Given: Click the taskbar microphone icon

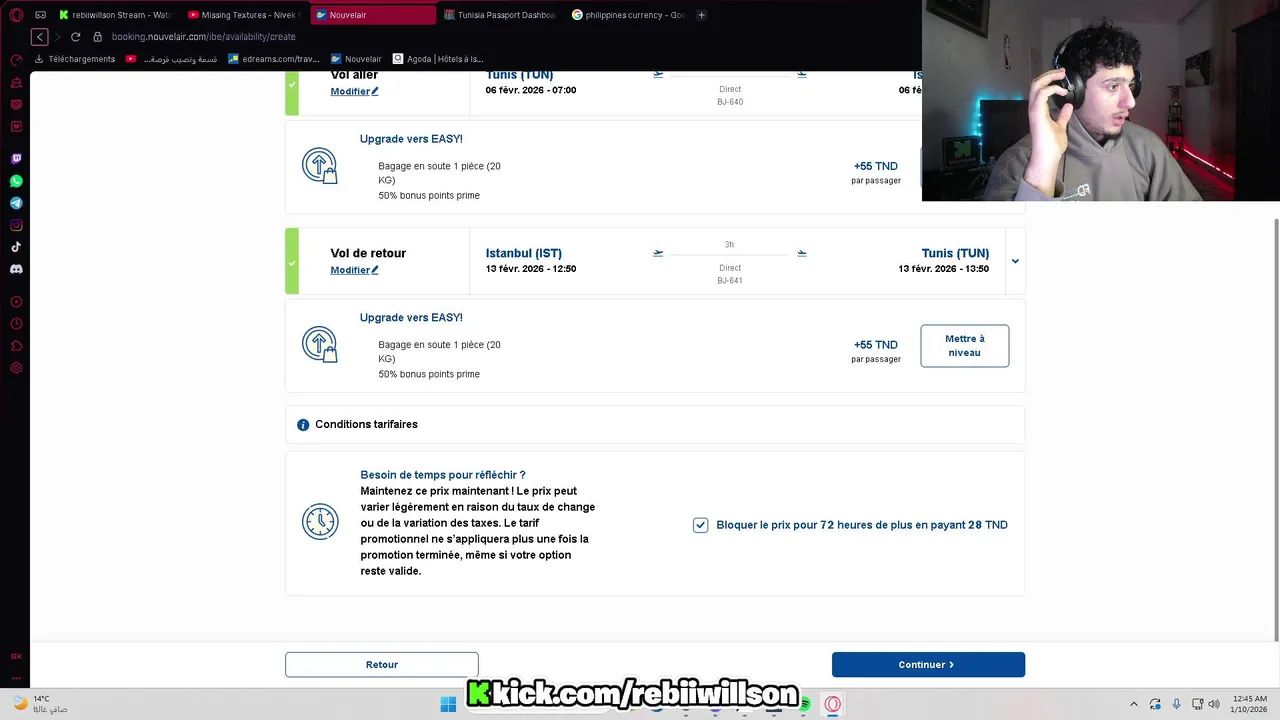Looking at the screenshot, I should (1176, 704).
